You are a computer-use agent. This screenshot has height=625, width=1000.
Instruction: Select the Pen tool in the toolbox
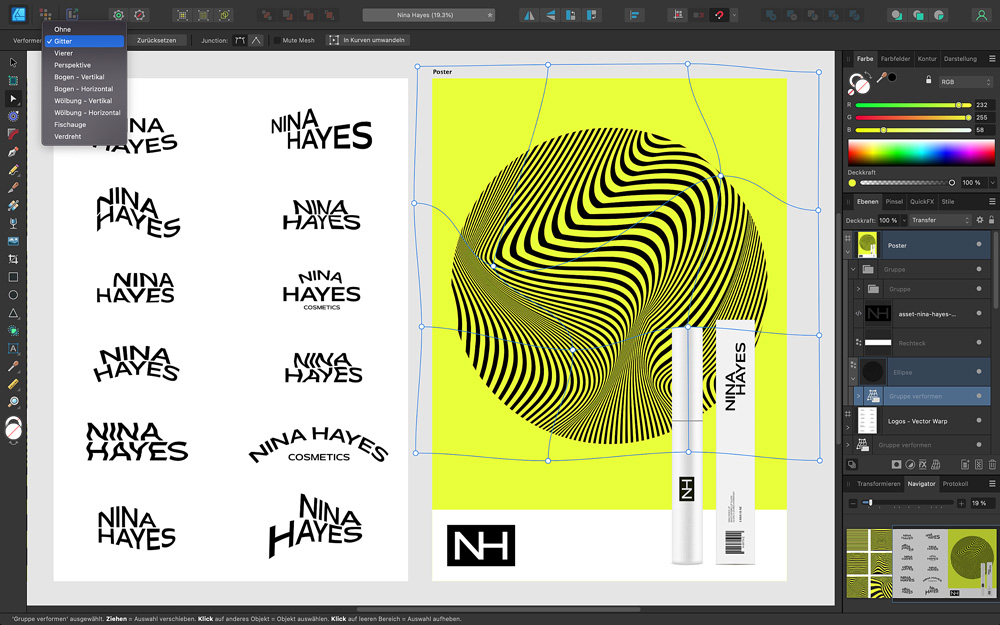(13, 152)
